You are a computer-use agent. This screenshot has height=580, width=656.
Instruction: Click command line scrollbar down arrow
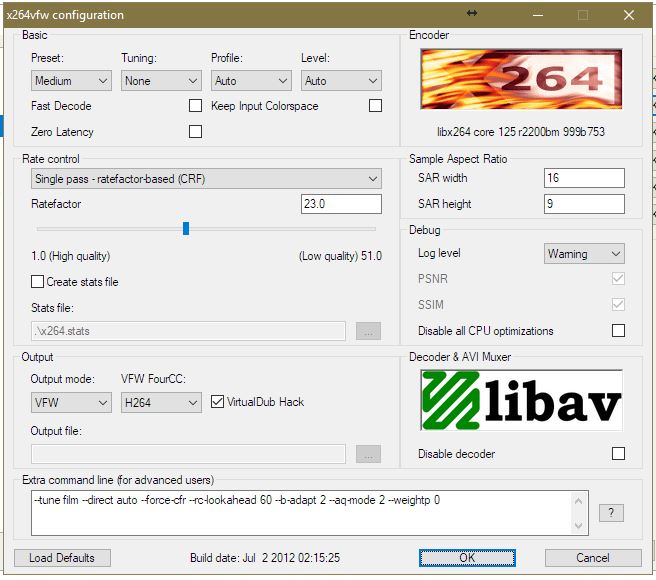click(x=579, y=526)
